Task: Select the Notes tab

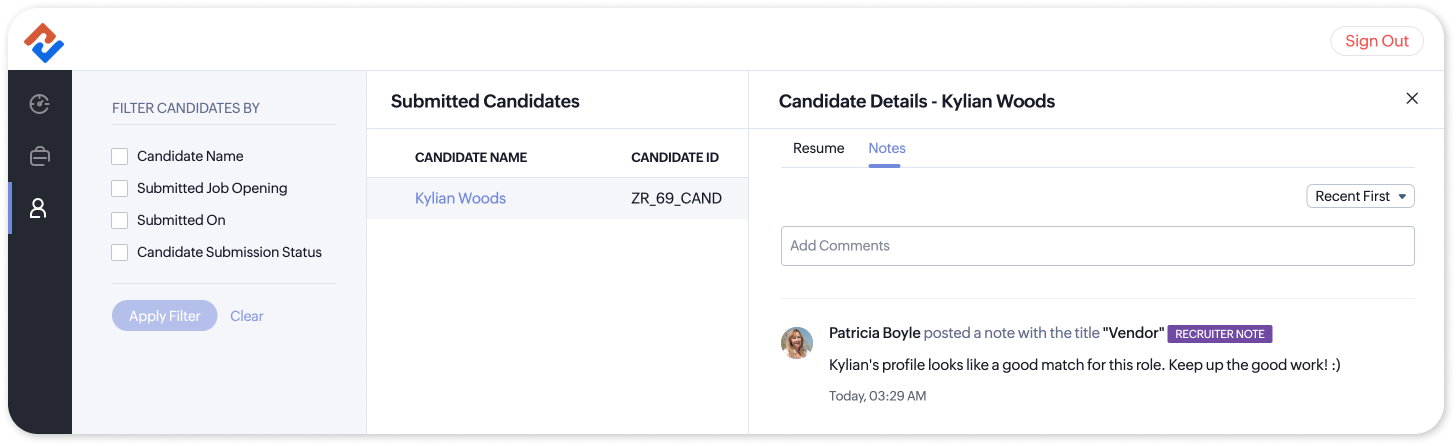Action: pos(887,148)
